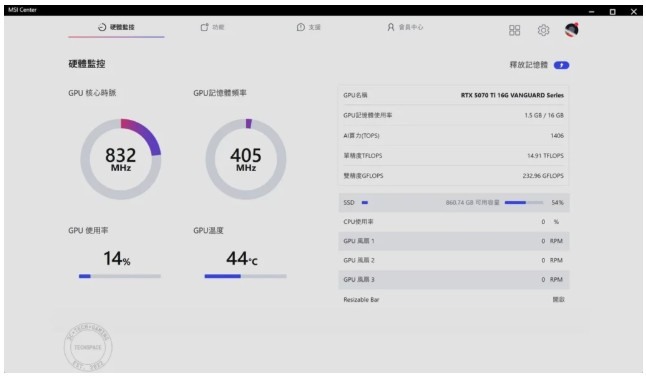
Task: Open settings via the gear icon
Action: click(x=543, y=30)
